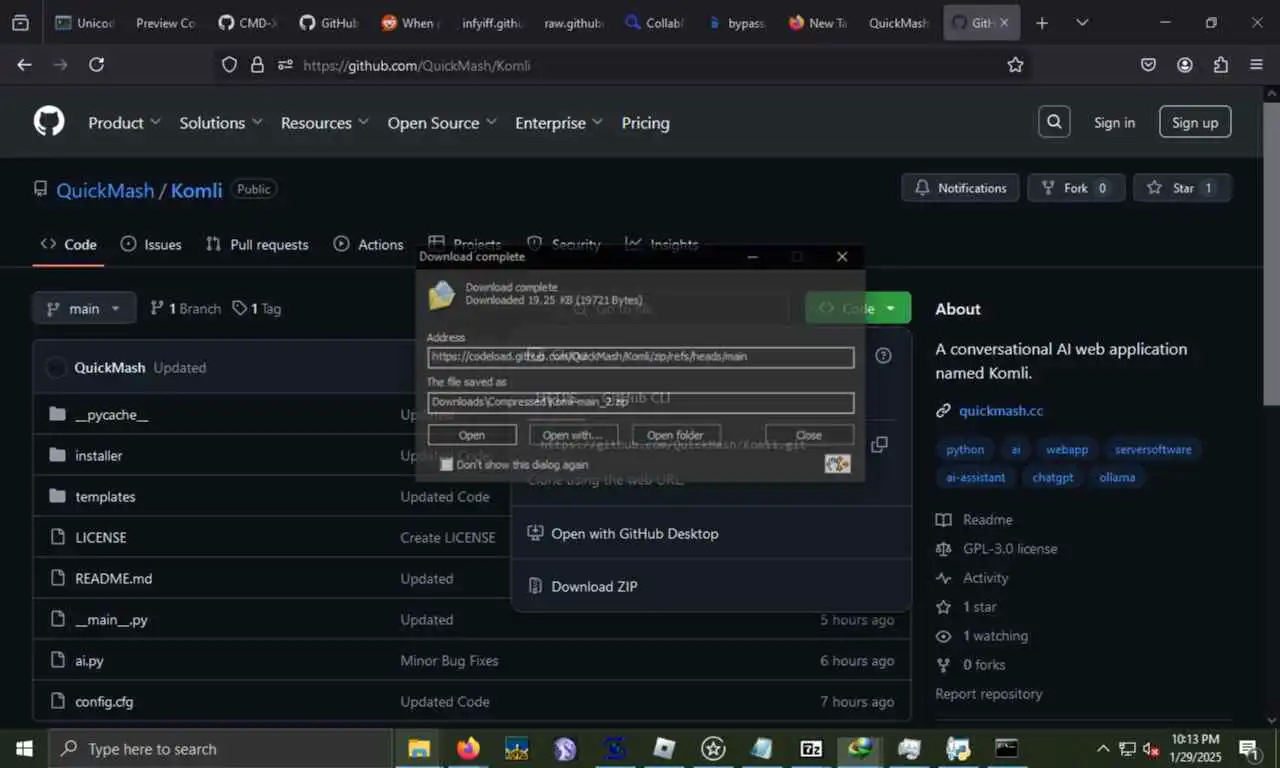
Task: Click the clone help question mark icon
Action: (883, 355)
